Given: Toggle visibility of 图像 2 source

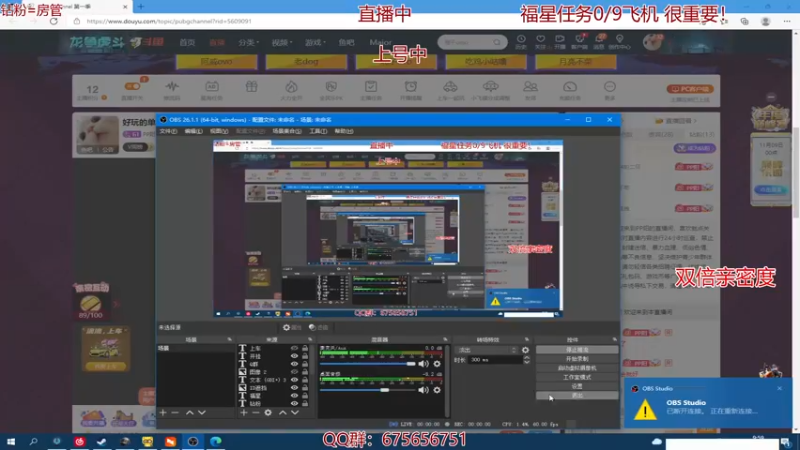Looking at the screenshot, I should tap(294, 372).
